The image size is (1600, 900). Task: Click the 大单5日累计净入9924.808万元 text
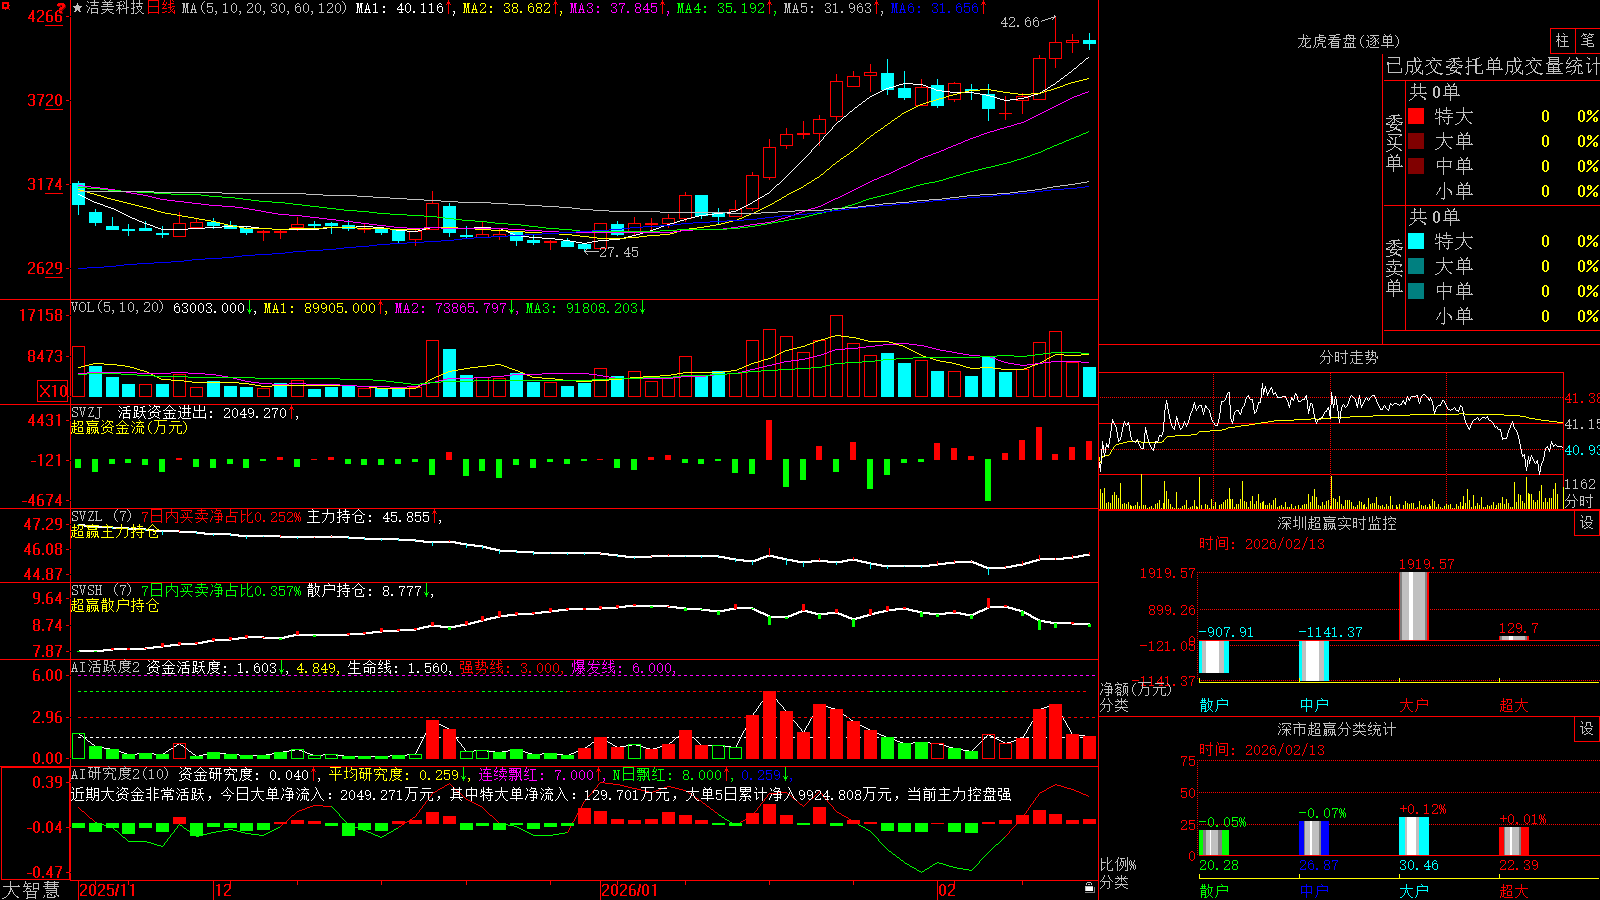pyautogui.click(x=788, y=794)
